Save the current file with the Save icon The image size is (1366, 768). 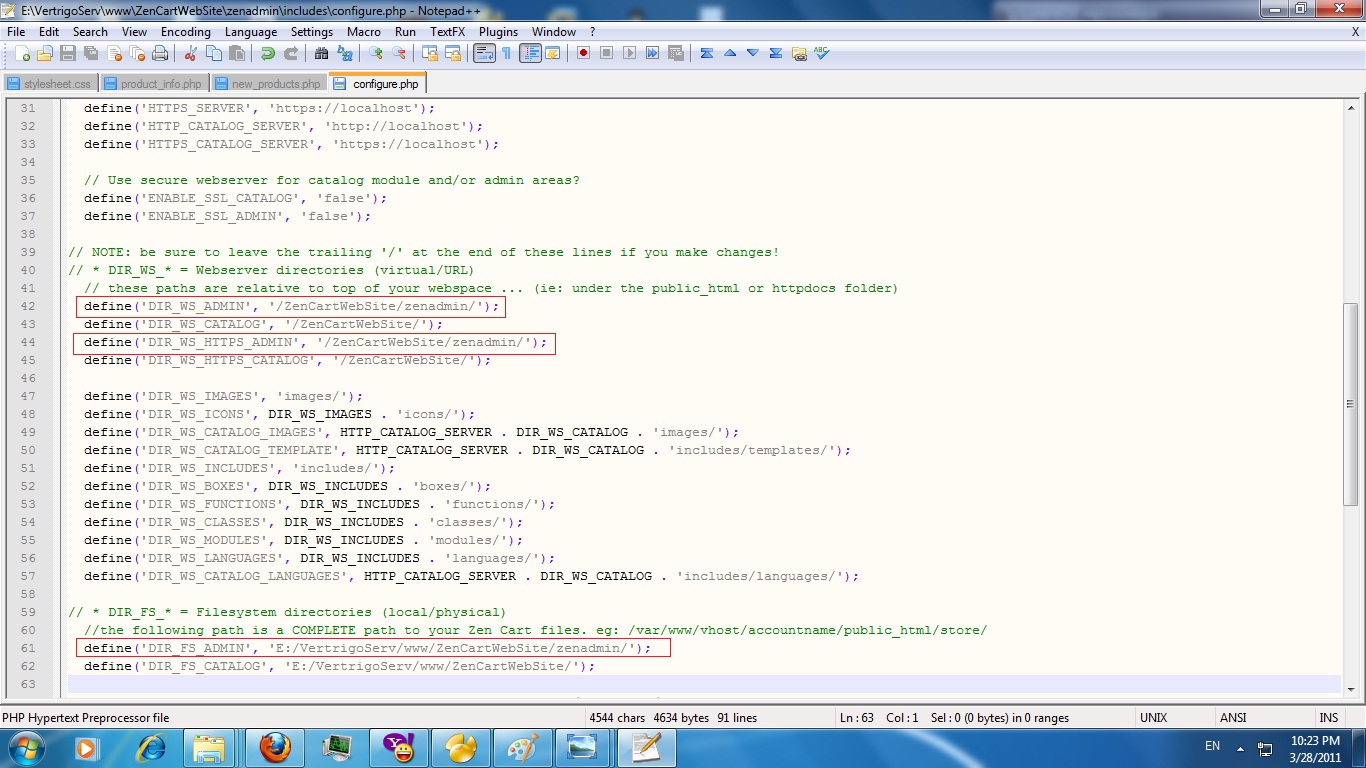pyautogui.click(x=66, y=53)
